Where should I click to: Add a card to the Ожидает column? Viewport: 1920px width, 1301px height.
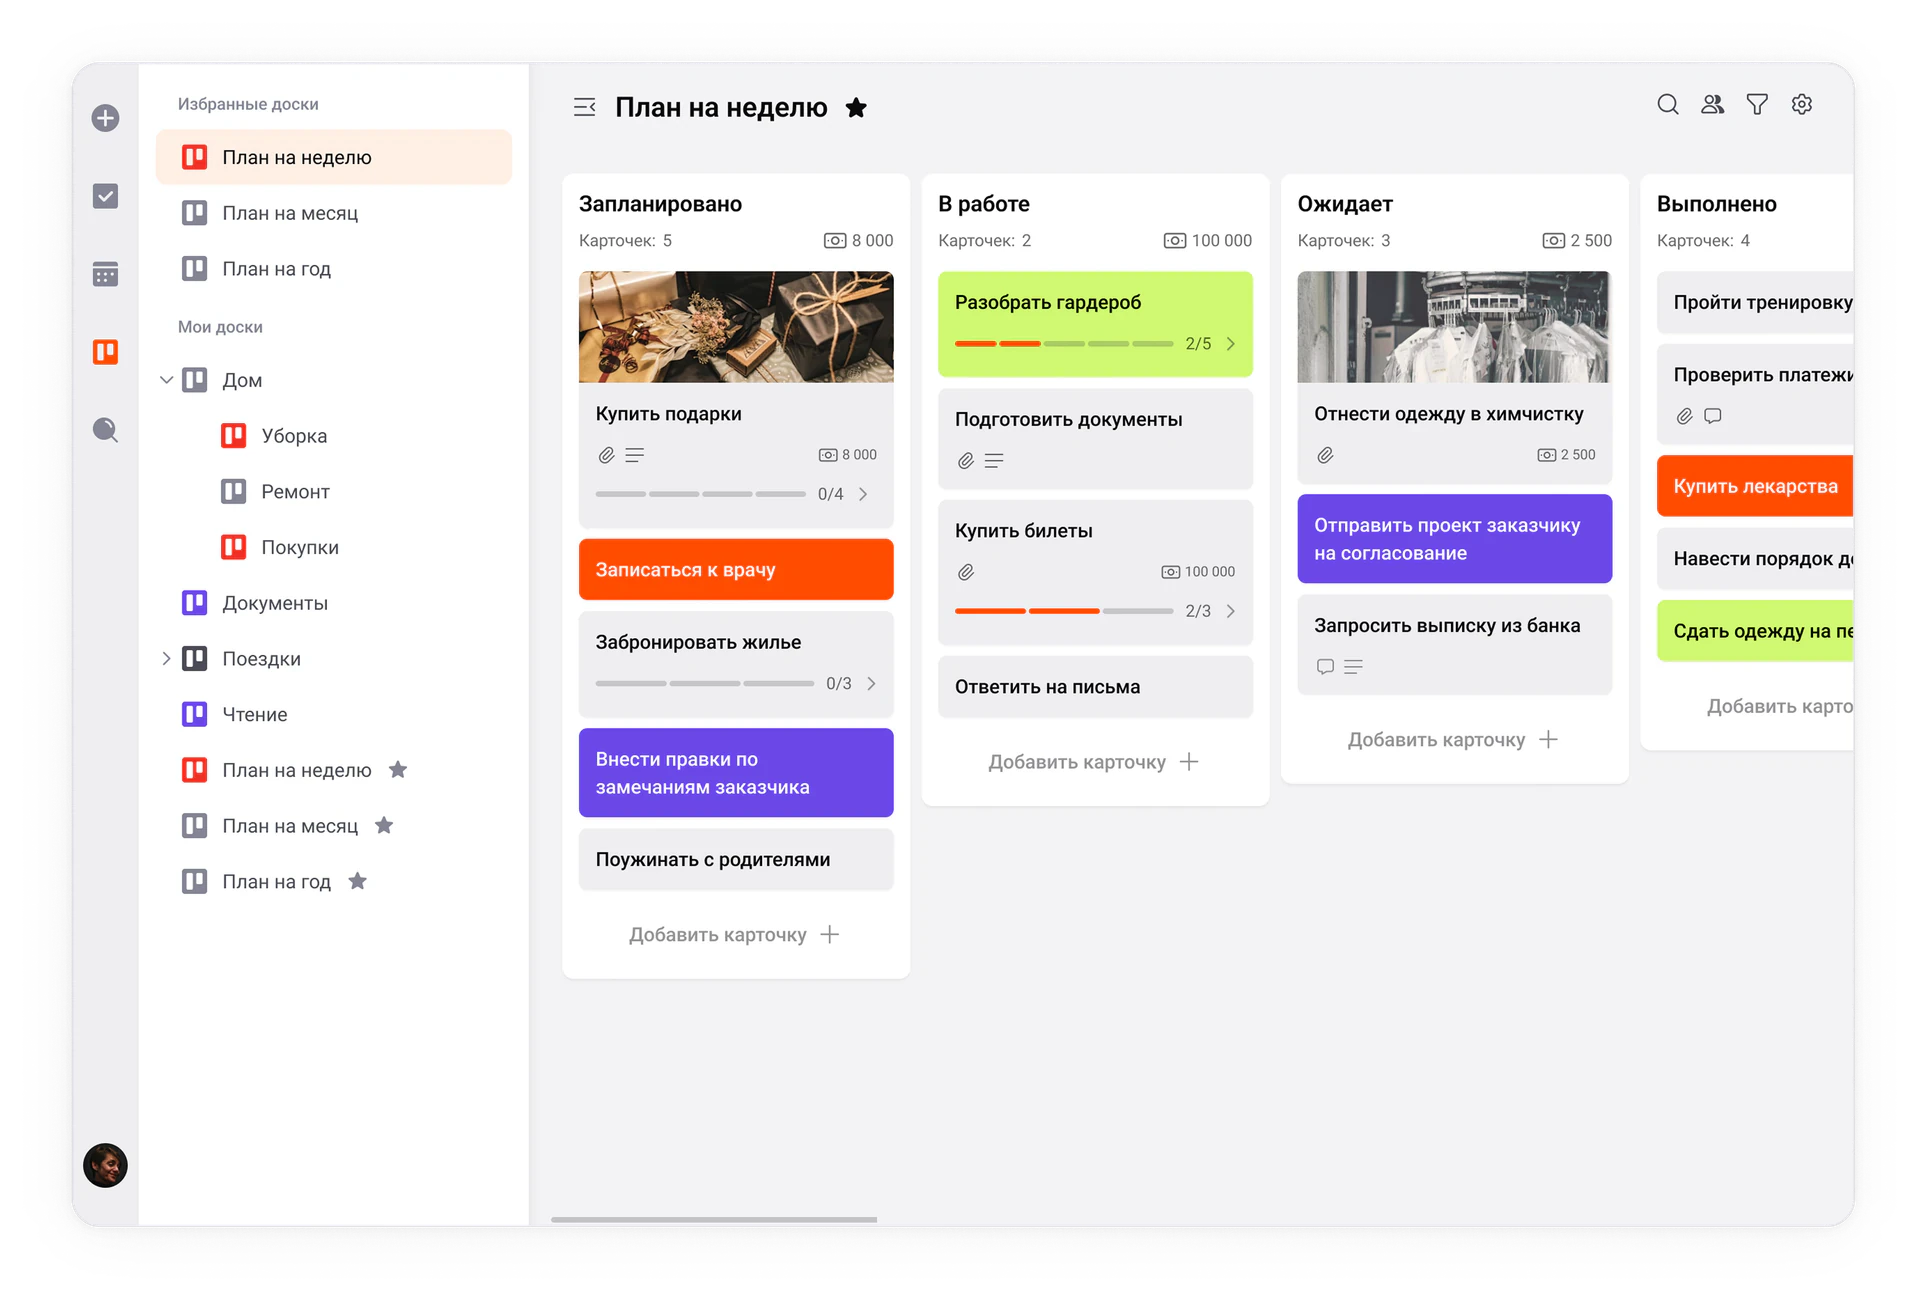click(x=1452, y=740)
